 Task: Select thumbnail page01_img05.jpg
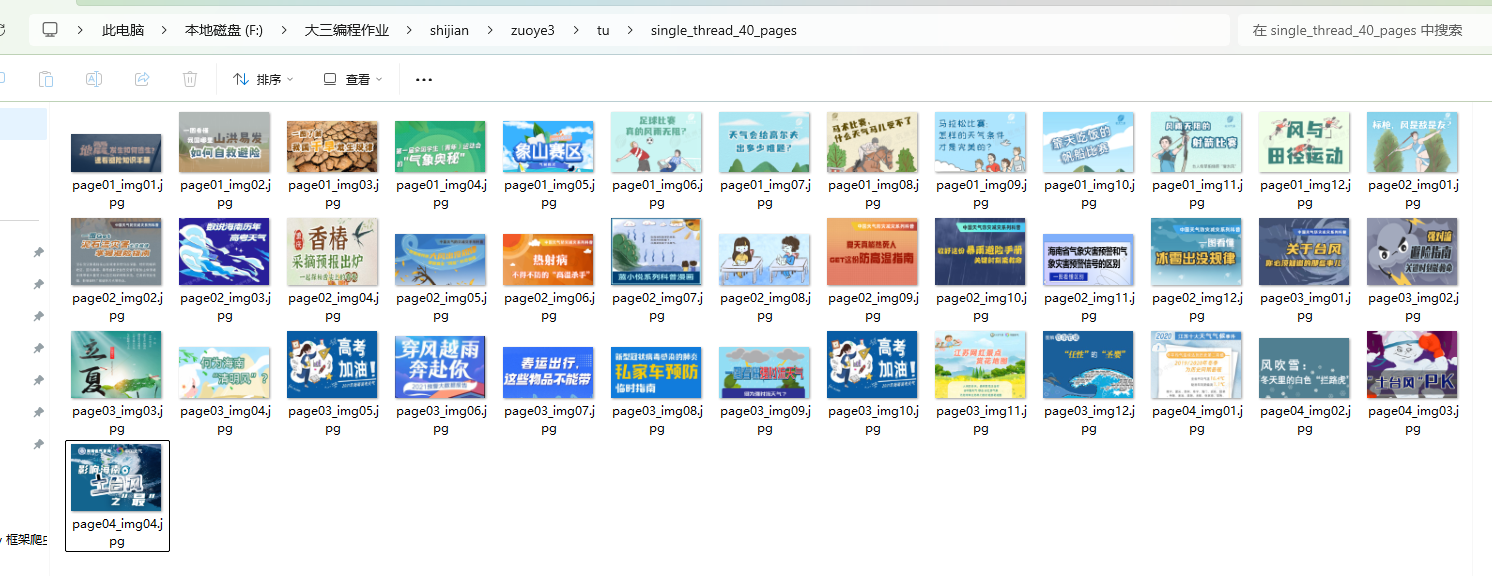(548, 147)
